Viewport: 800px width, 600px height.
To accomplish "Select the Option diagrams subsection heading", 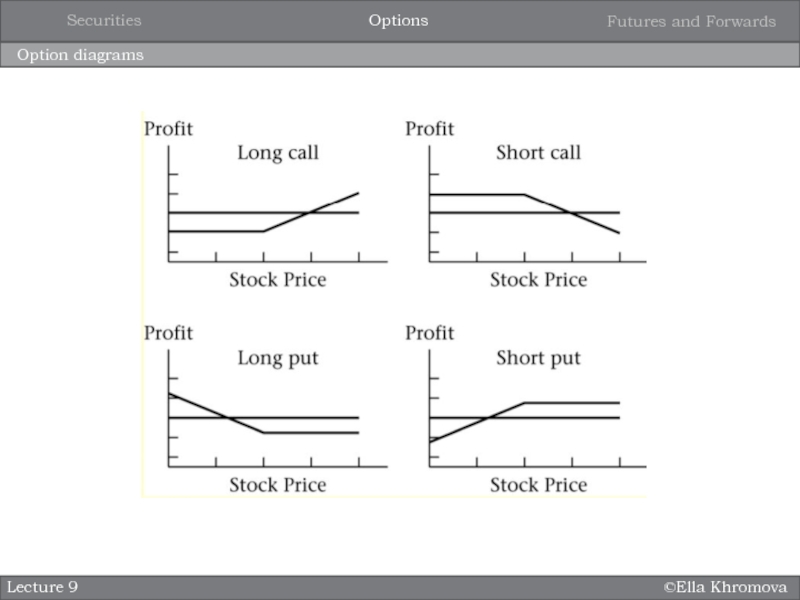I will click(x=79, y=55).
